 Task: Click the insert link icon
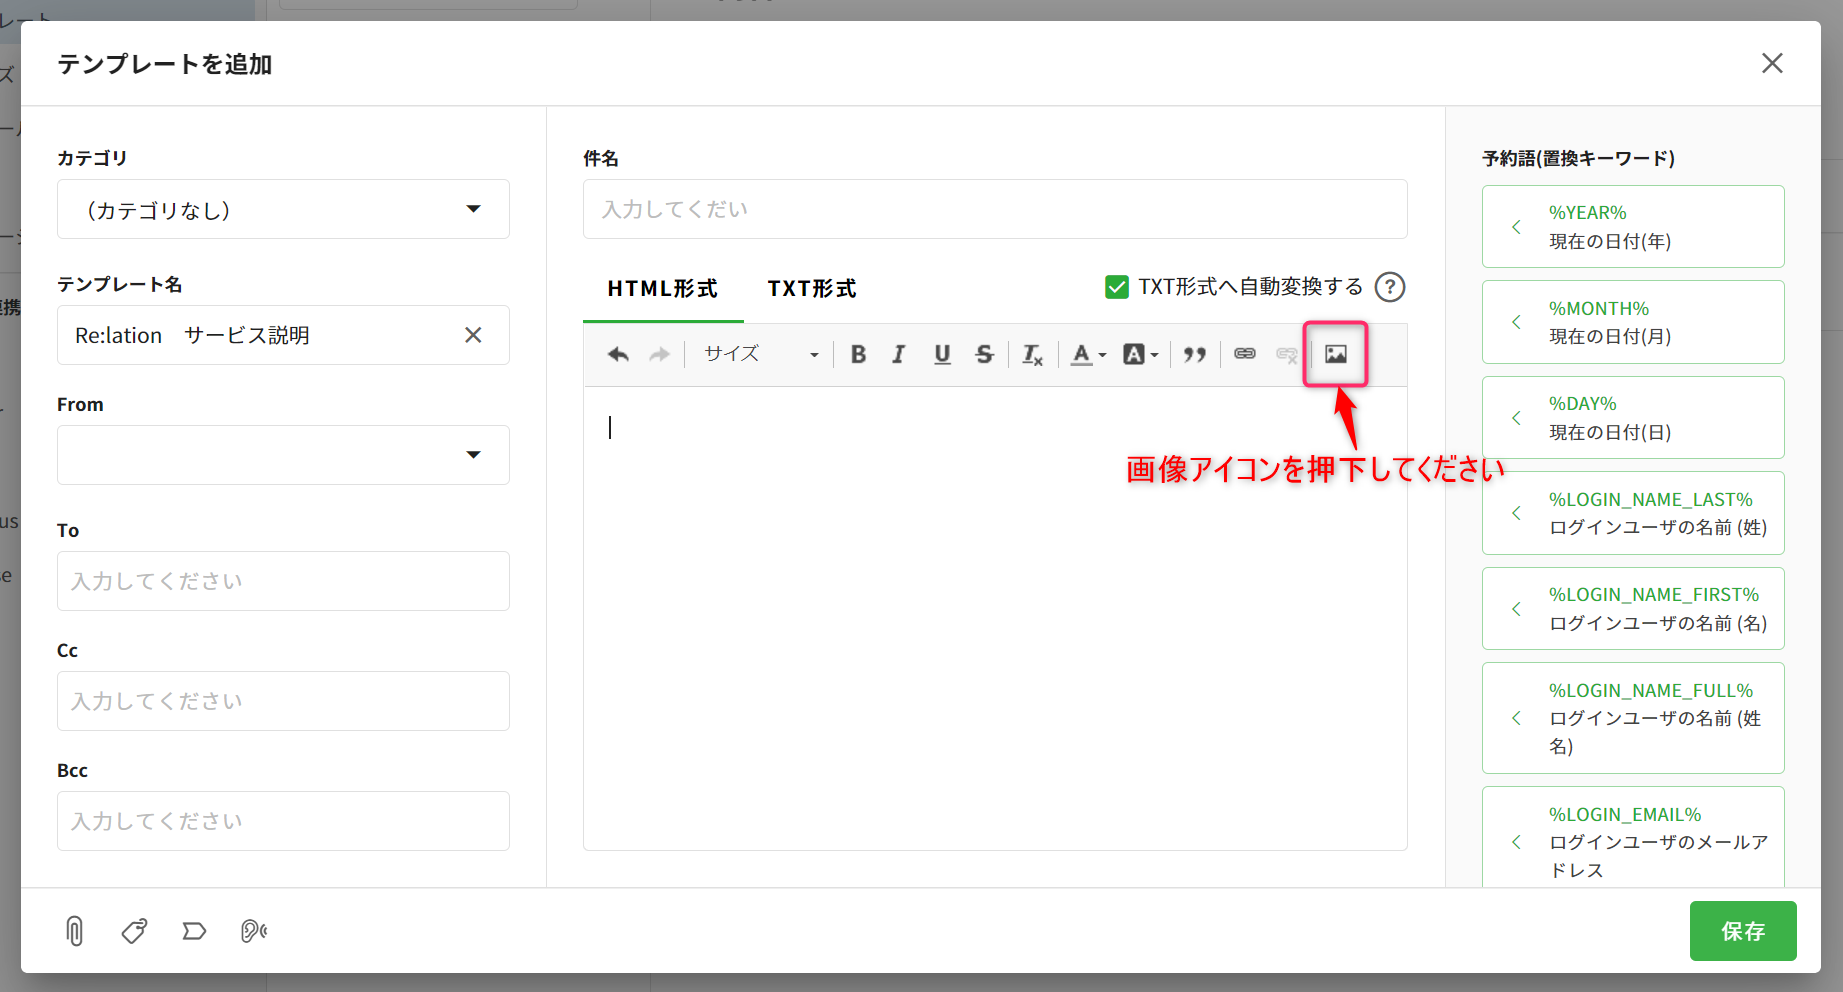coord(1244,354)
